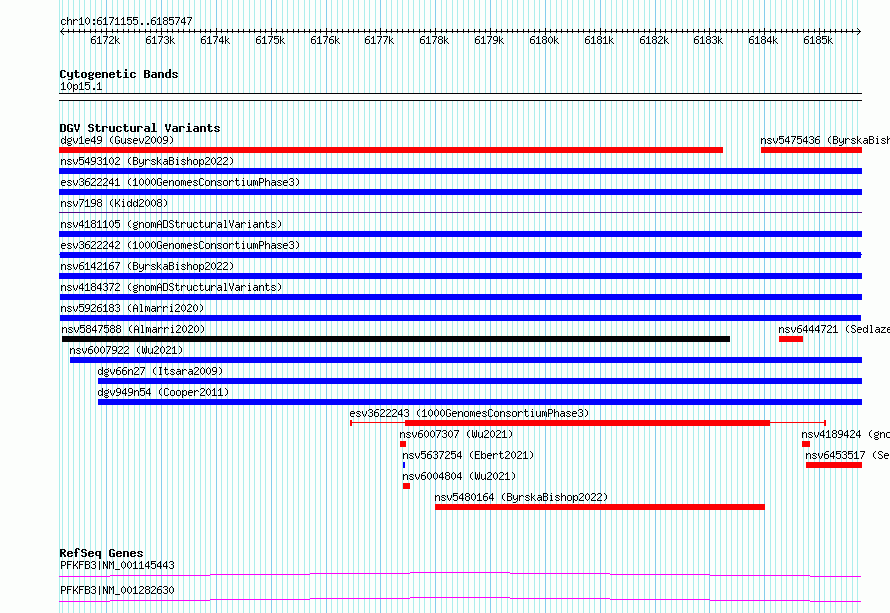Click the 6185k ruler position
The image size is (890, 613).
[x=818, y=40]
